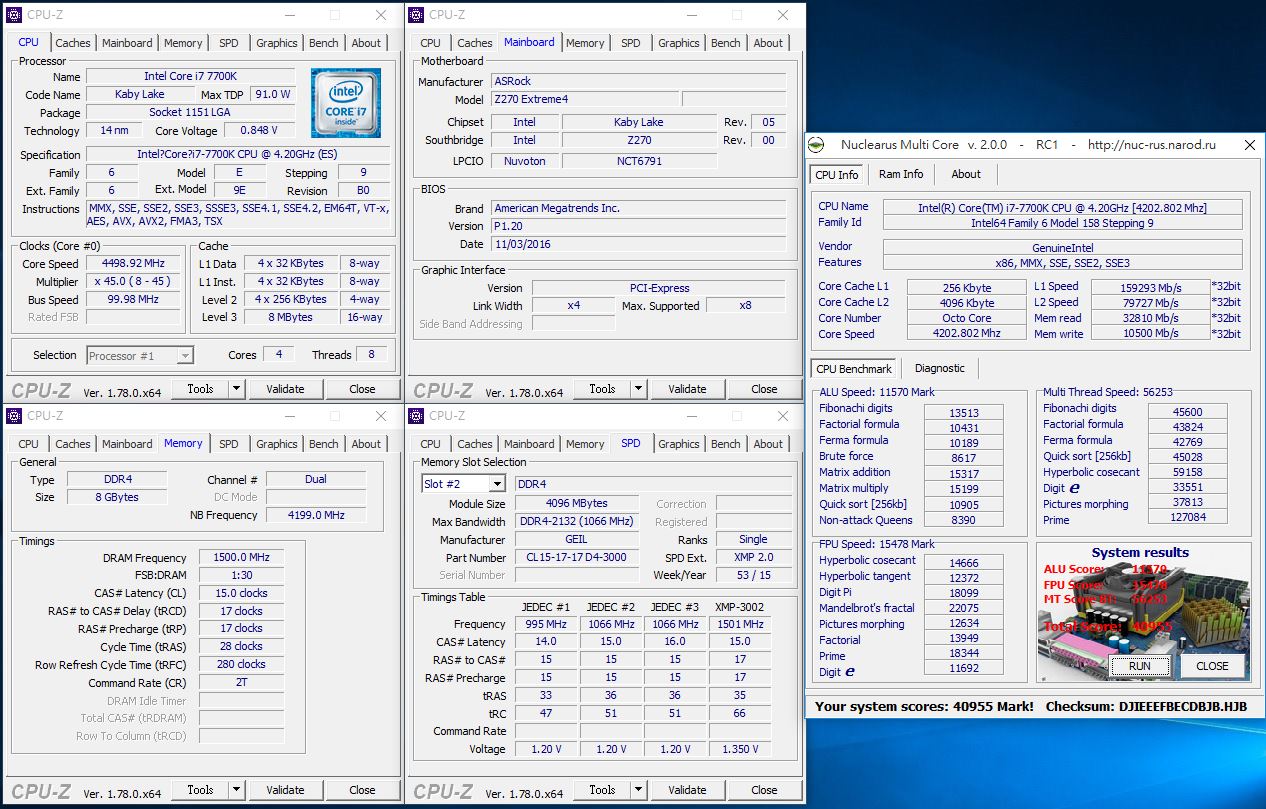1266x809 pixels.
Task: Open Tools dropdown arrow in SPD window
Action: tap(638, 790)
